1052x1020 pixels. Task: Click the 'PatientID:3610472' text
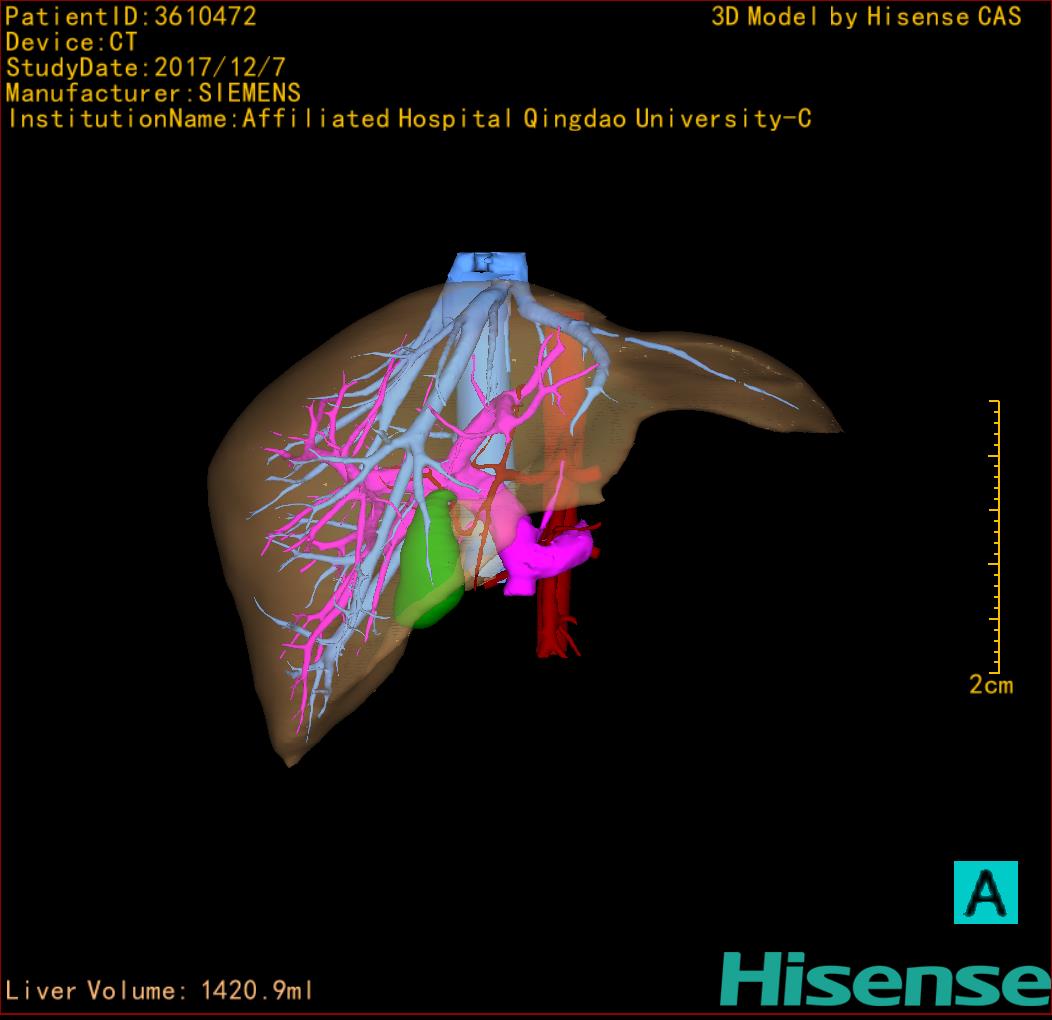[131, 17]
